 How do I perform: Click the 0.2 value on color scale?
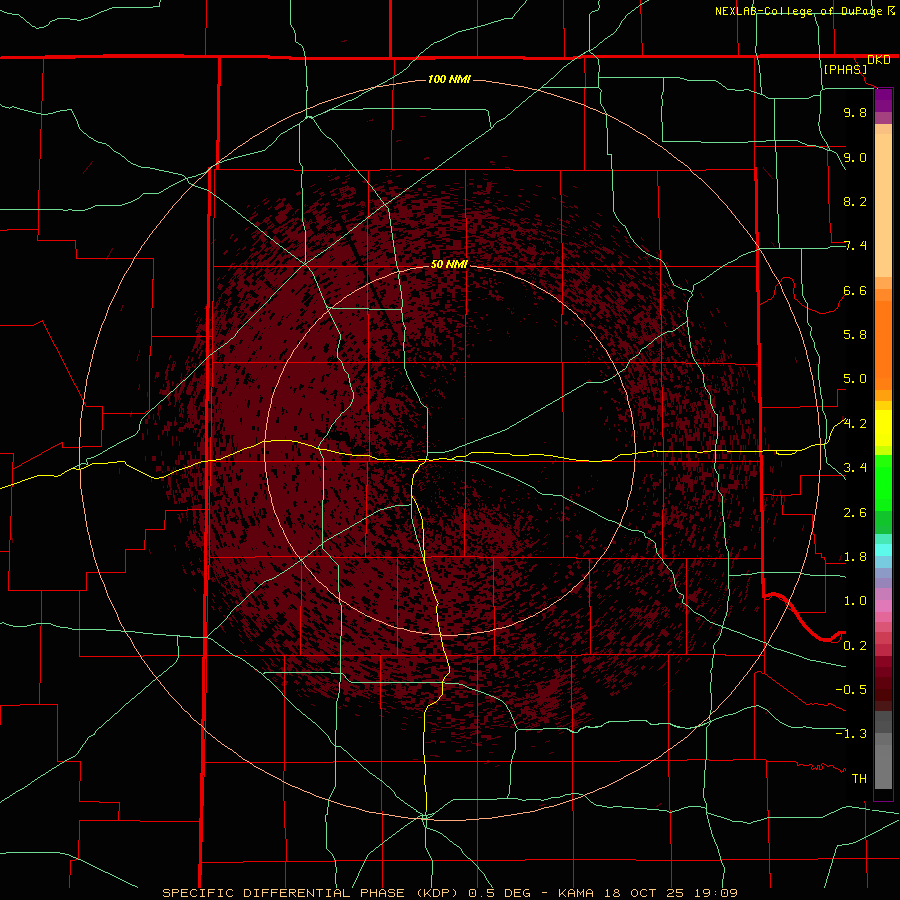pyautogui.click(x=855, y=646)
